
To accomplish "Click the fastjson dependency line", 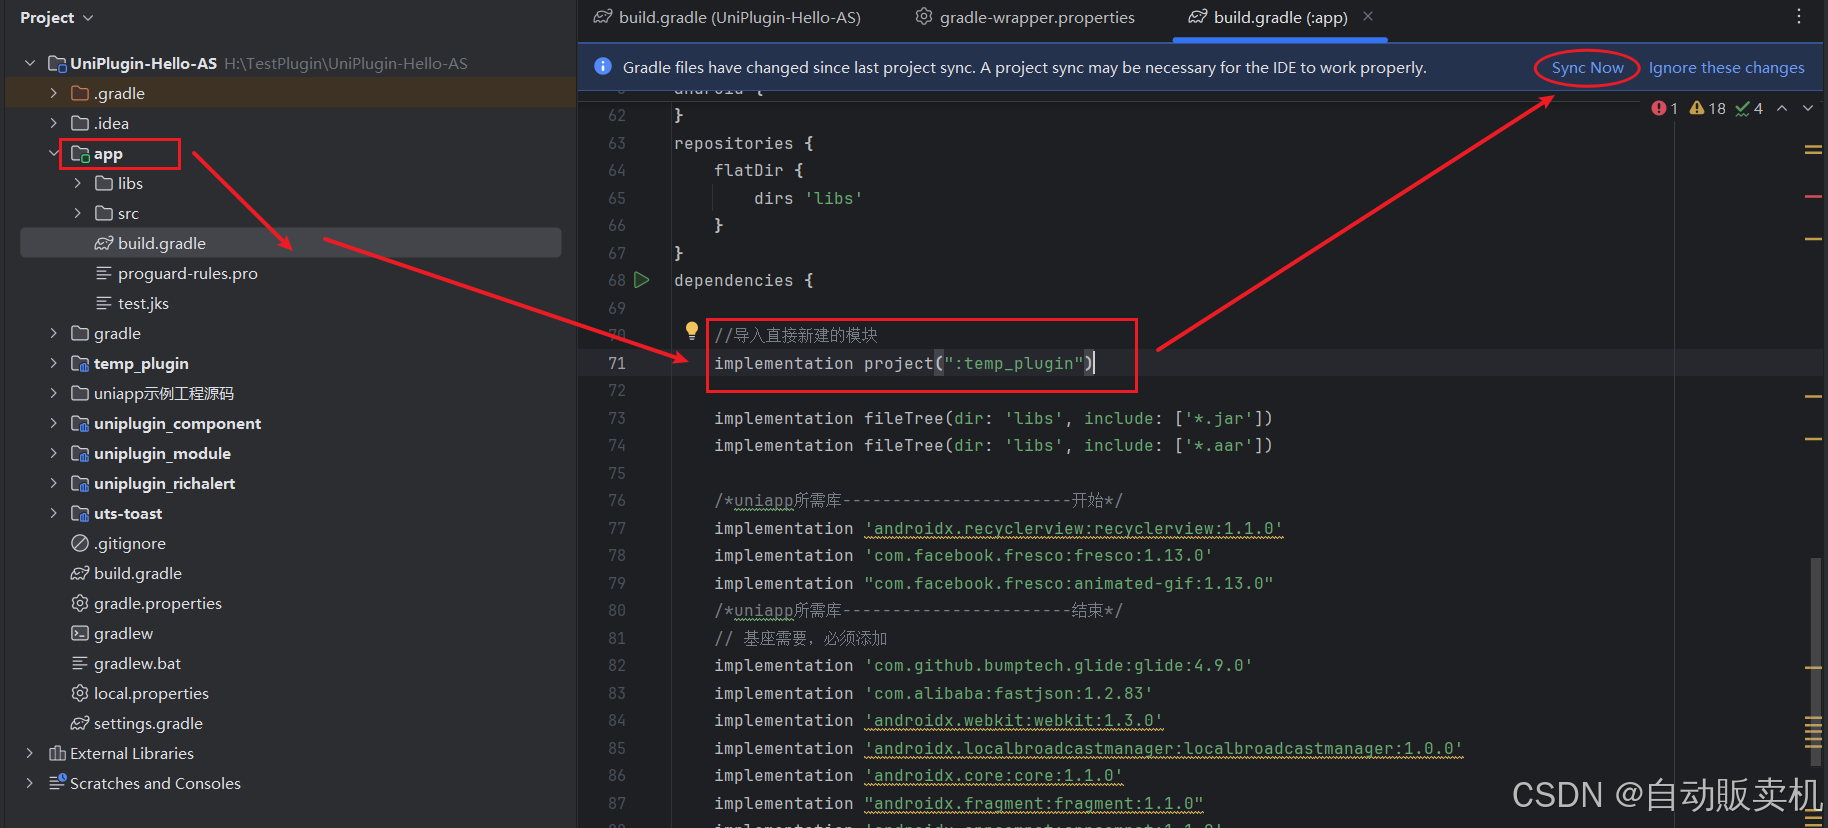I will pyautogui.click(x=933, y=693).
